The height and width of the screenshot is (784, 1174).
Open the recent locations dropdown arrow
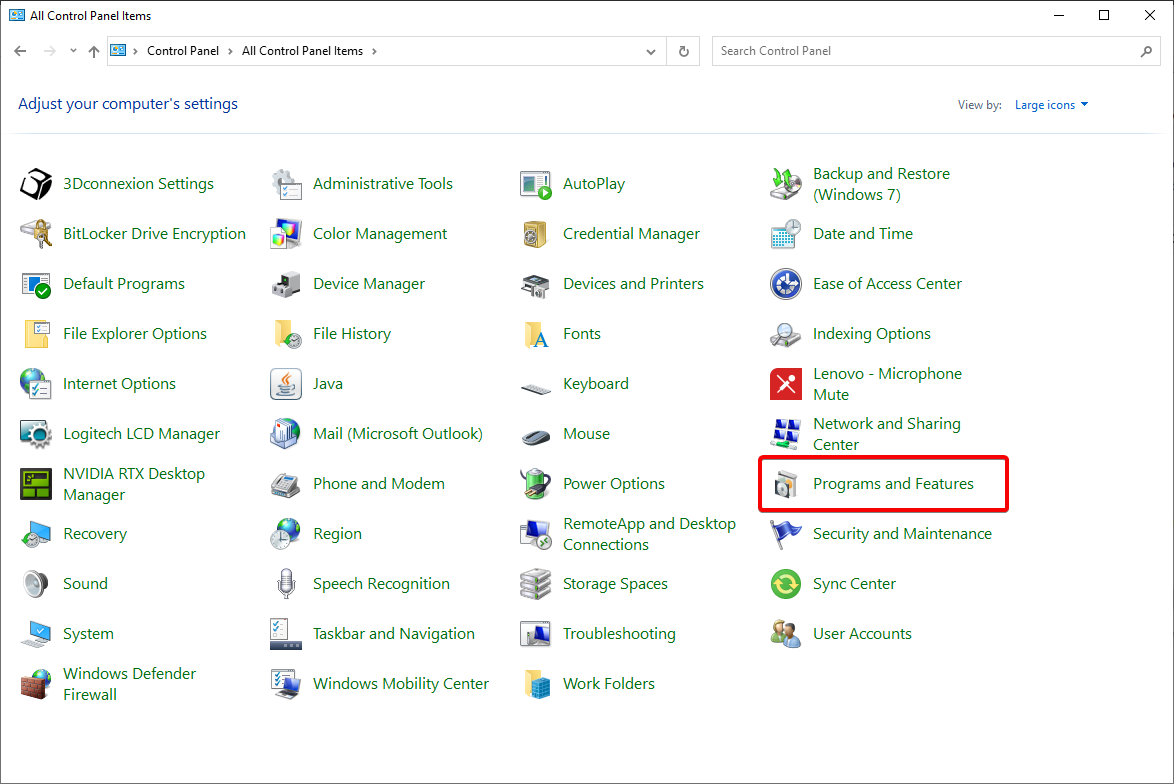(73, 51)
